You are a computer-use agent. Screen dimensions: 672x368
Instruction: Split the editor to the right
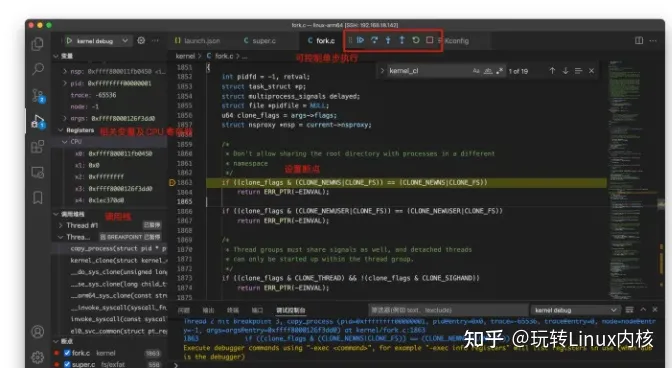[639, 41]
